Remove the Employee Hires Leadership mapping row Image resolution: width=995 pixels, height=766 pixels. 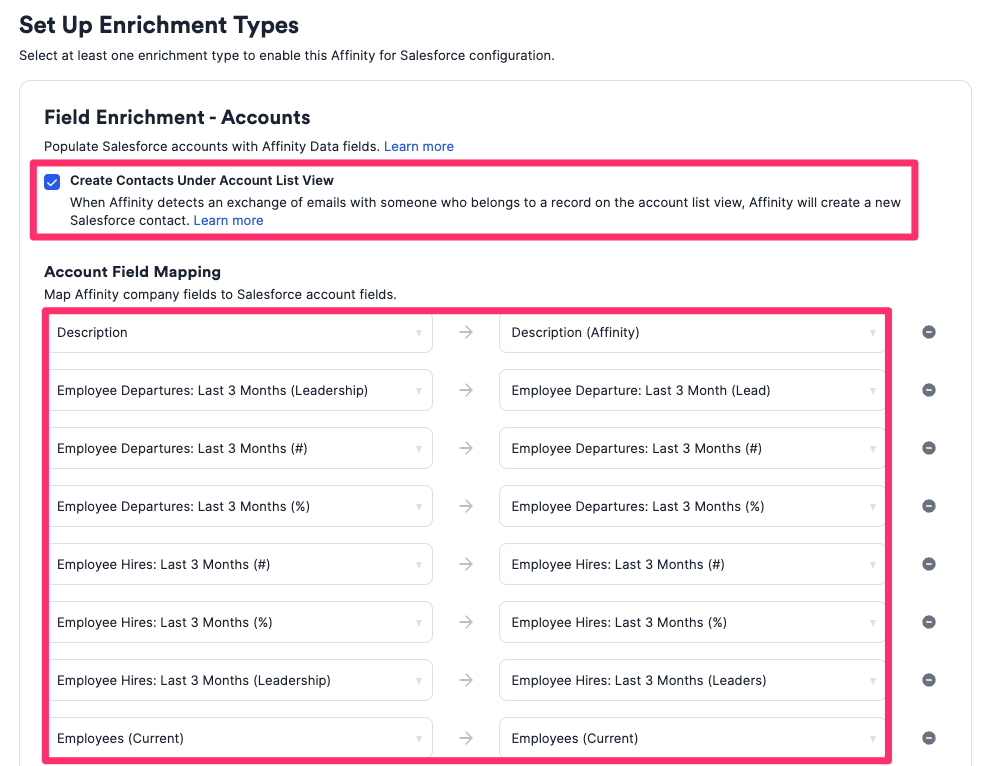click(928, 680)
